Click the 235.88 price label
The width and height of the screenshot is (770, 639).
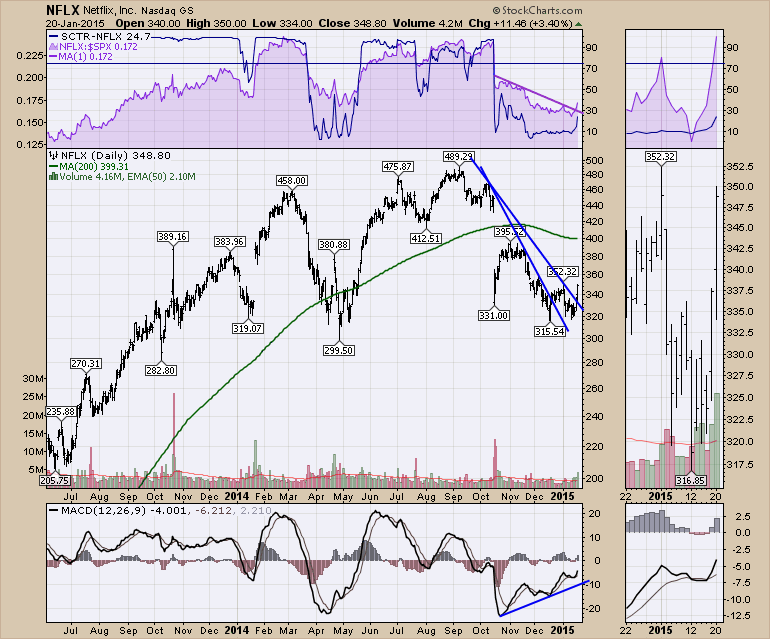[x=61, y=412]
